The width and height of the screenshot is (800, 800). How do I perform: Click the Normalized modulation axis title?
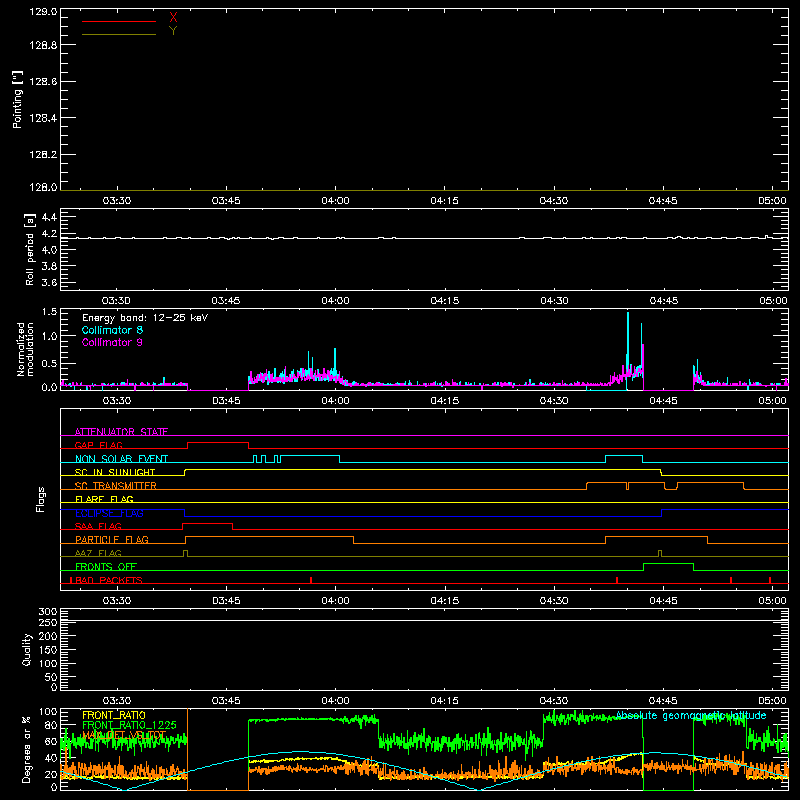(x=25, y=349)
